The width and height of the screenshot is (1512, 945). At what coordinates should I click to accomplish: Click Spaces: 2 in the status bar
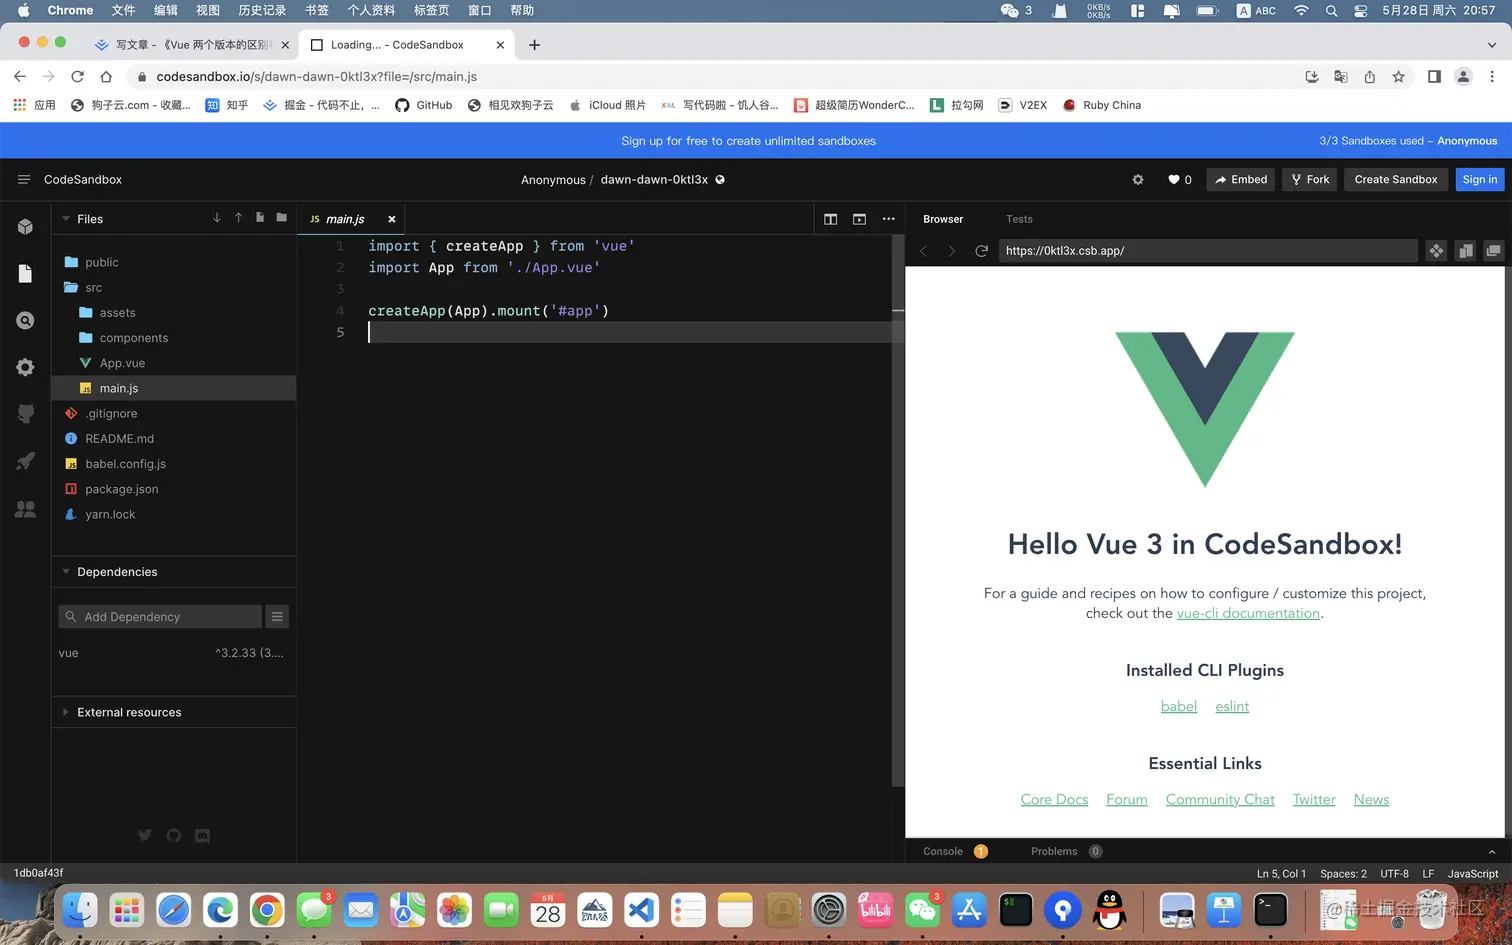tap(1343, 874)
